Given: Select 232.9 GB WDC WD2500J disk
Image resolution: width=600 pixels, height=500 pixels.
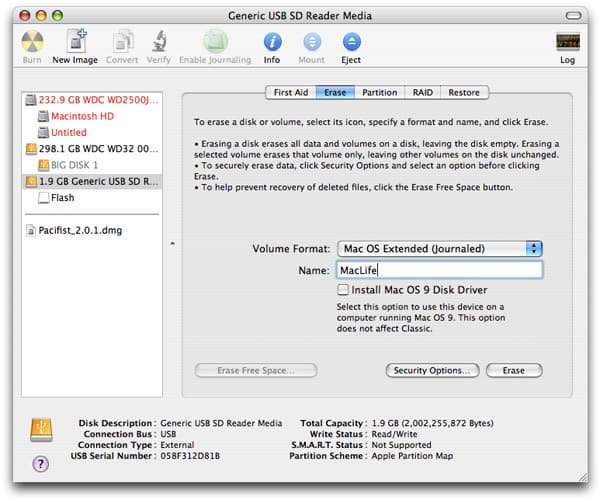Looking at the screenshot, I should 92,100.
